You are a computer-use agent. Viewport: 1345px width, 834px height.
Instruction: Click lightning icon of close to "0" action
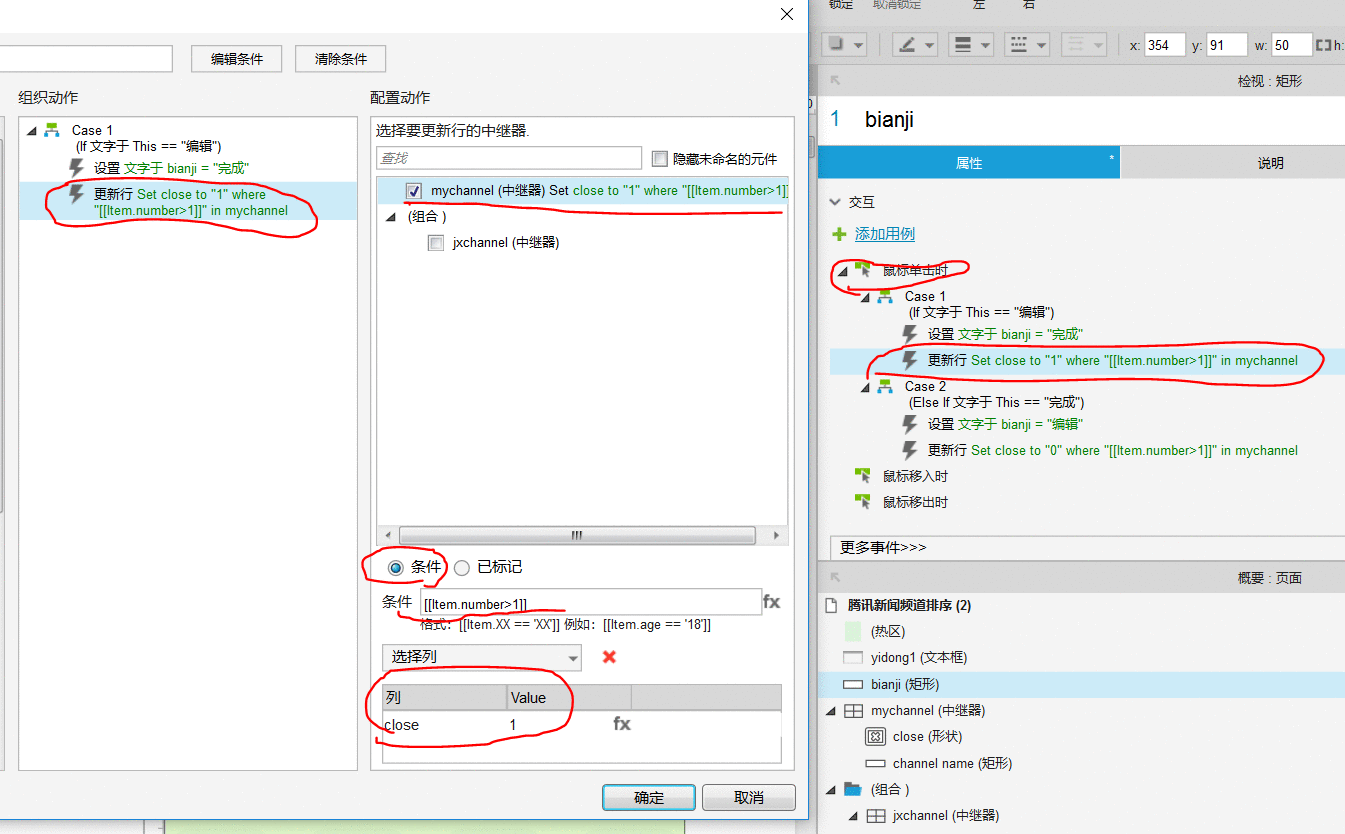click(x=910, y=450)
